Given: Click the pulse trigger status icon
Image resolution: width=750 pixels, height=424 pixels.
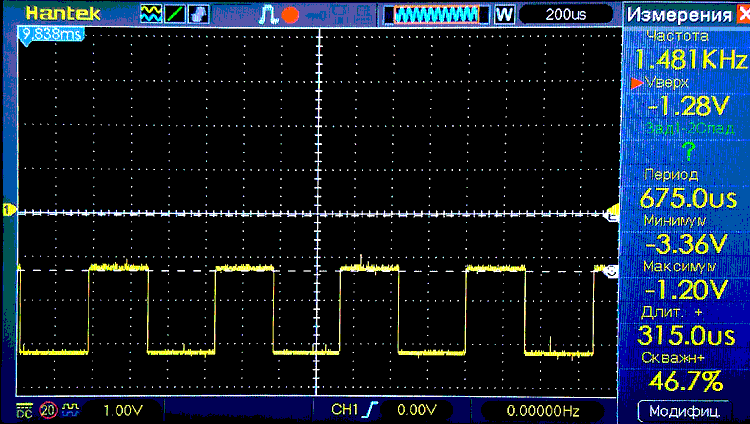Looking at the screenshot, I should 268,14.
